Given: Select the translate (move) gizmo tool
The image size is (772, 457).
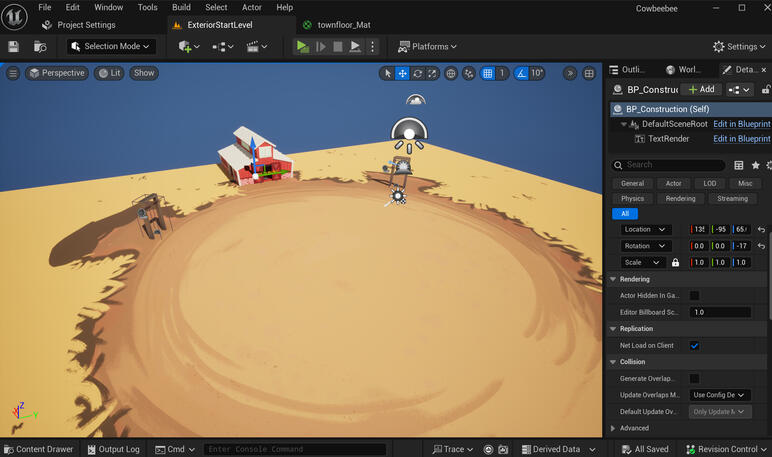Looking at the screenshot, I should point(402,73).
